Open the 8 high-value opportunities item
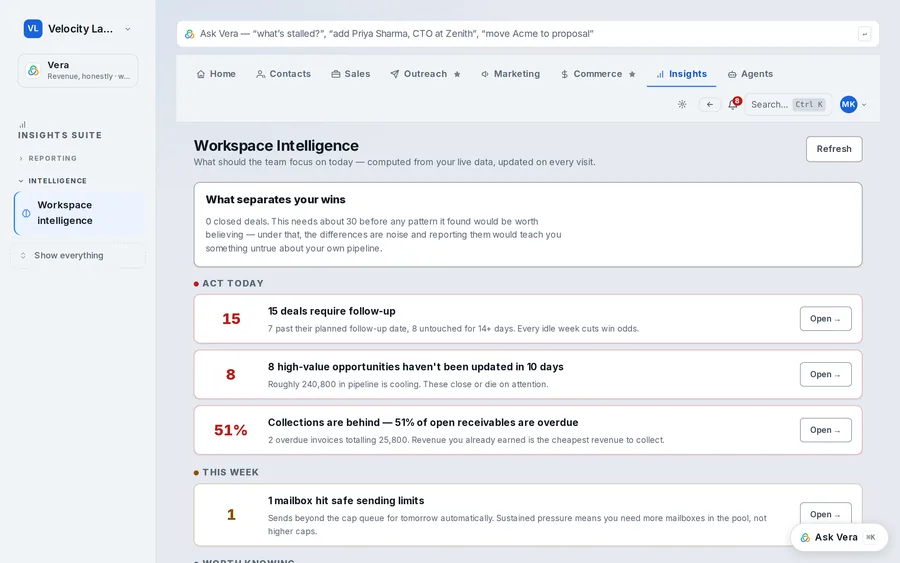The width and height of the screenshot is (900, 563). pos(825,374)
